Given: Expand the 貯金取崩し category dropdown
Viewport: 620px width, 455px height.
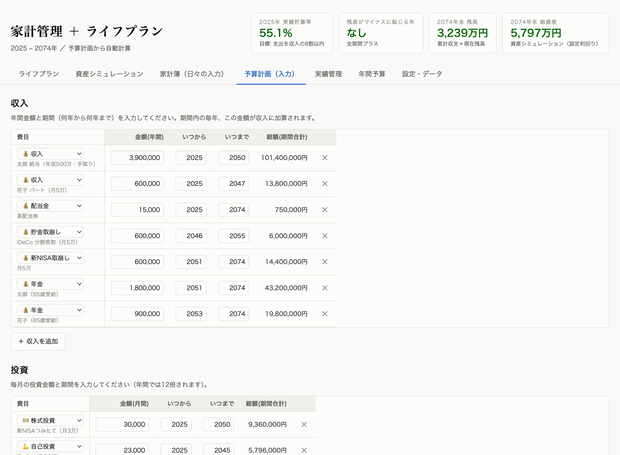Looking at the screenshot, I should click(50, 232).
